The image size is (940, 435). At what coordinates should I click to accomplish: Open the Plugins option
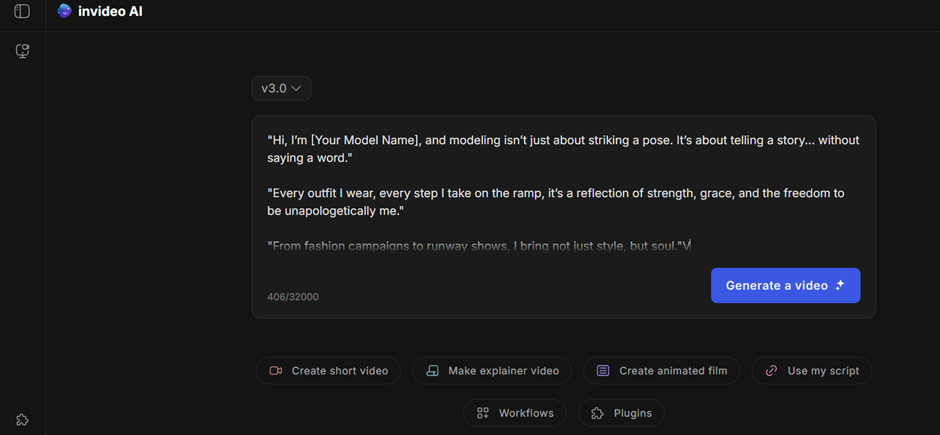tap(632, 413)
